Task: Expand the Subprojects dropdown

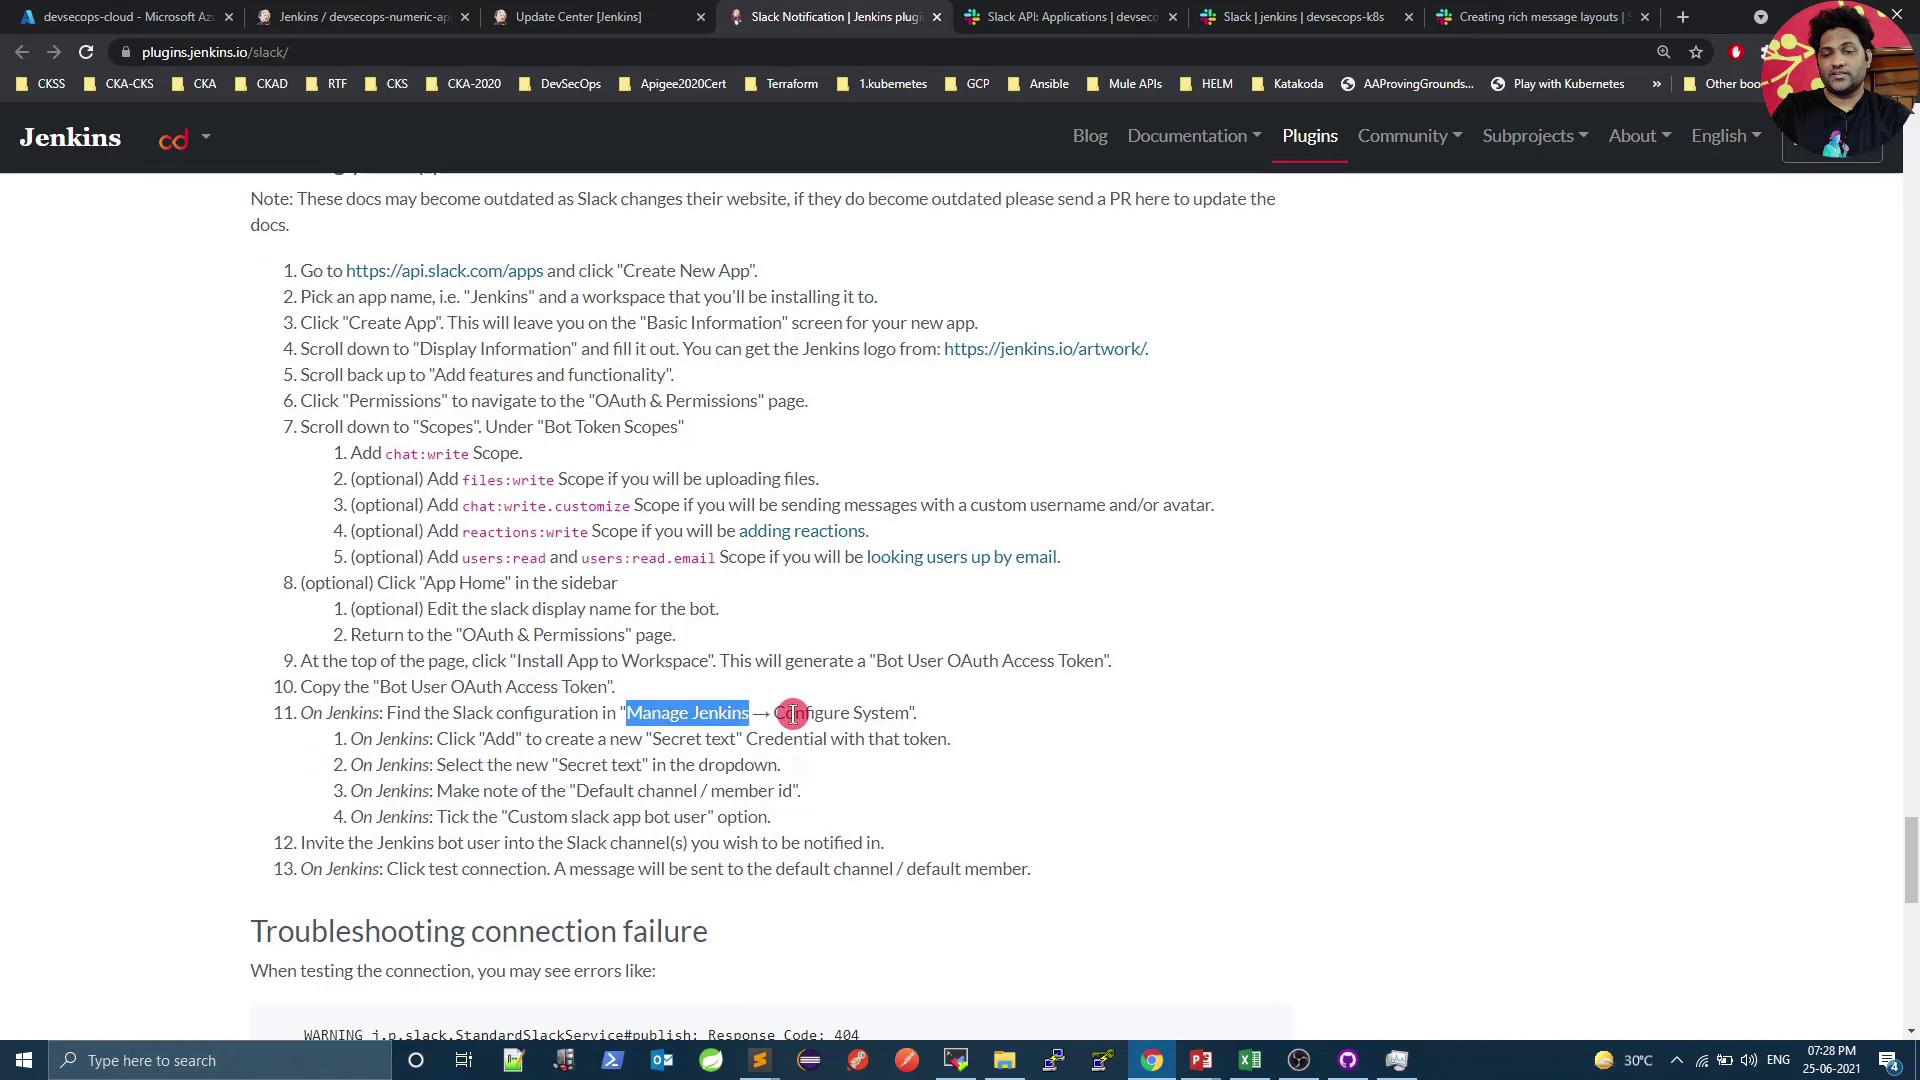Action: [1534, 136]
